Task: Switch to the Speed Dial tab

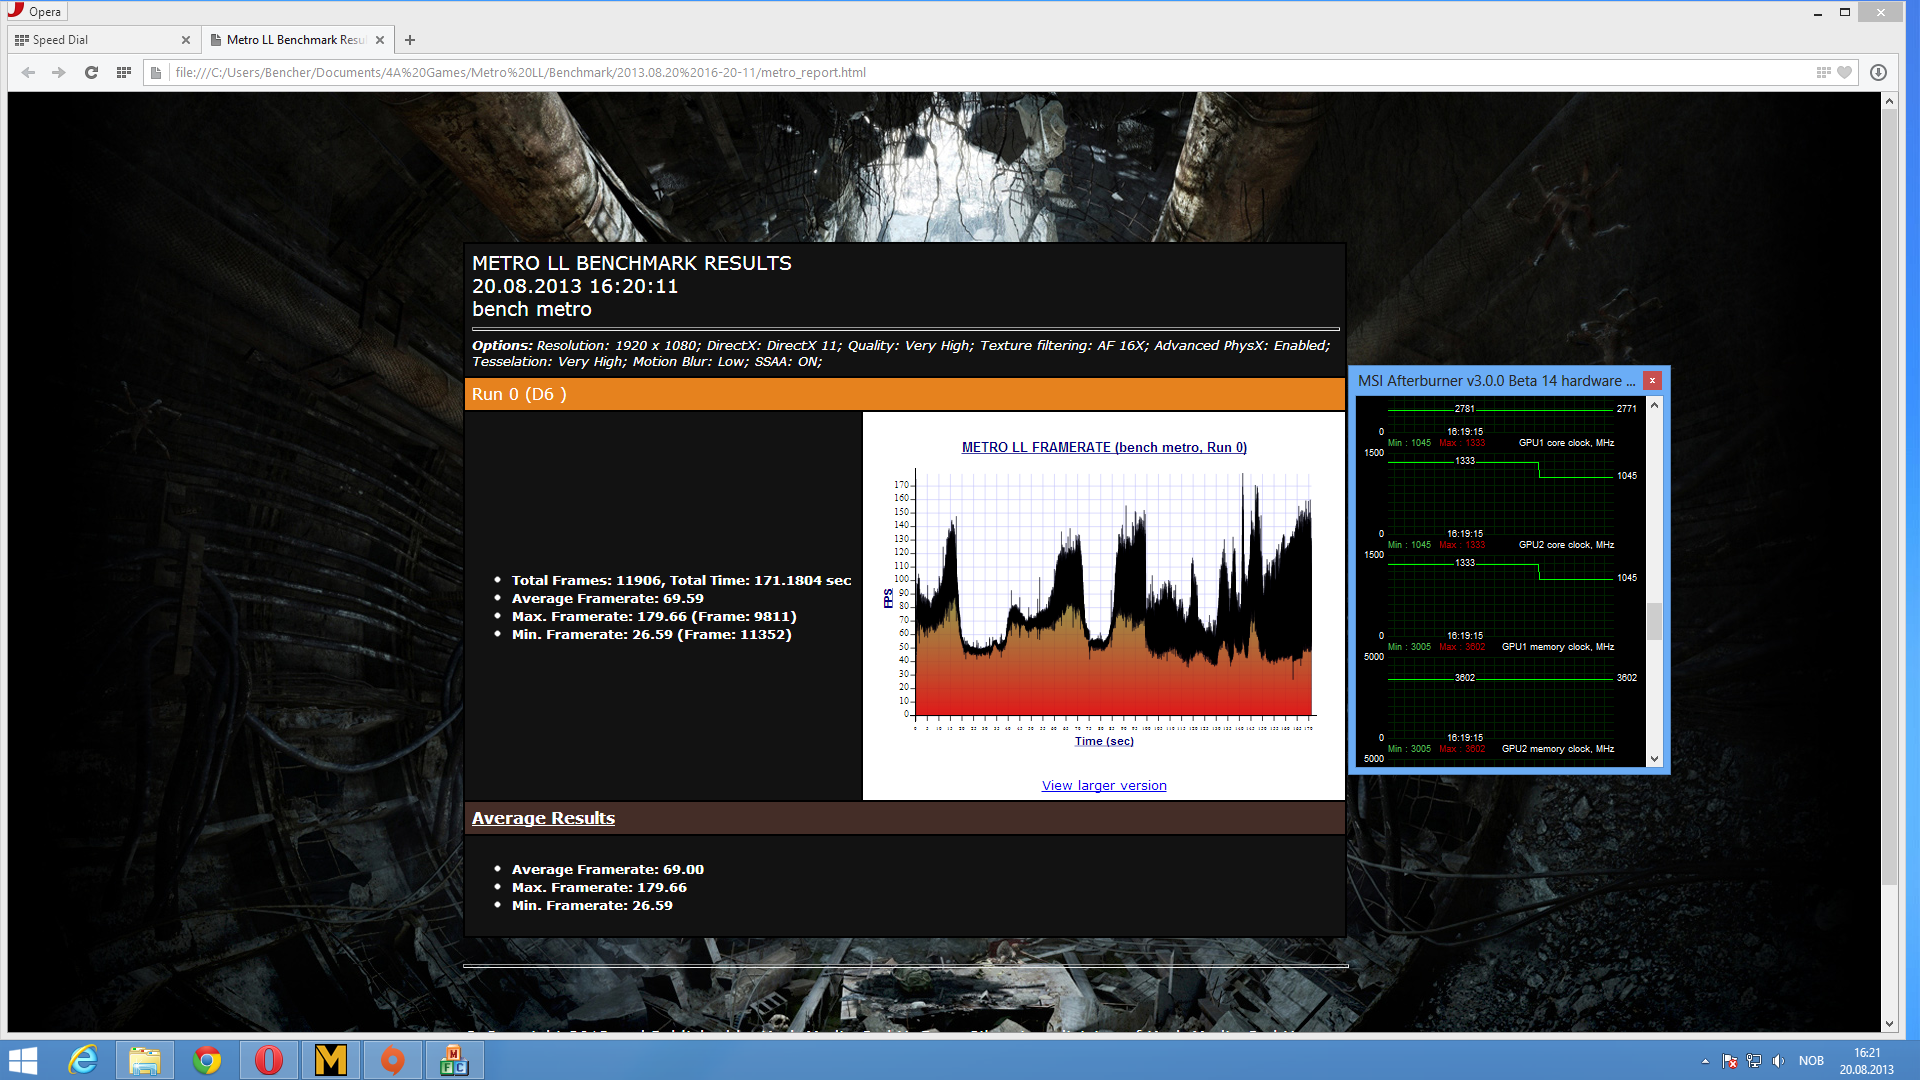Action: 103,40
